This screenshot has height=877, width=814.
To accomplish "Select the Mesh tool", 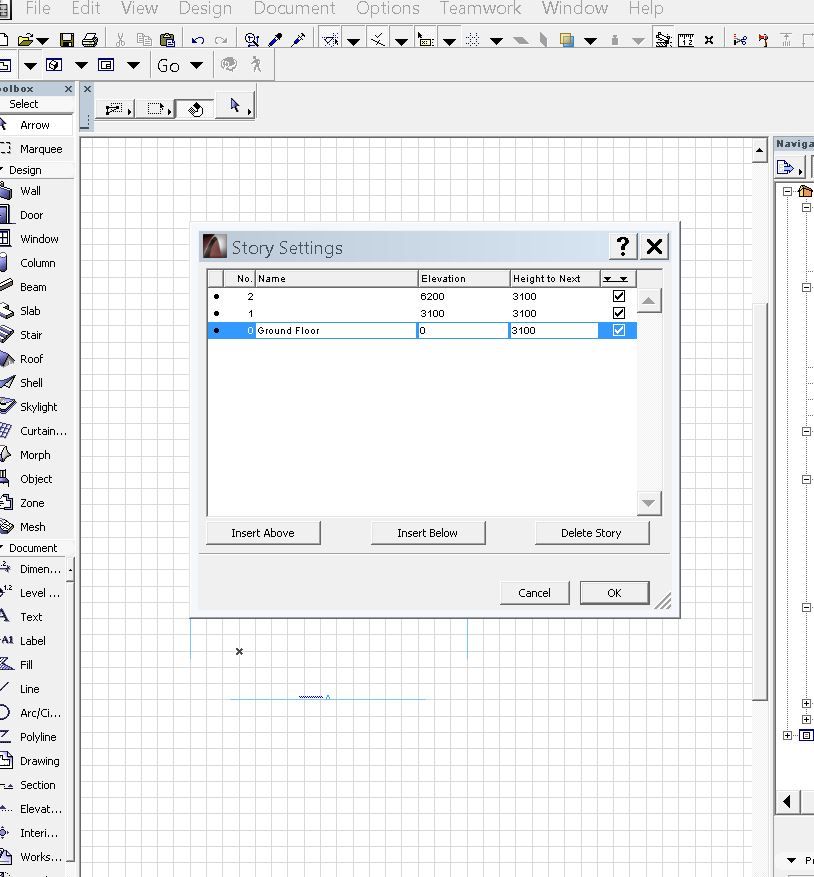I will (x=32, y=527).
